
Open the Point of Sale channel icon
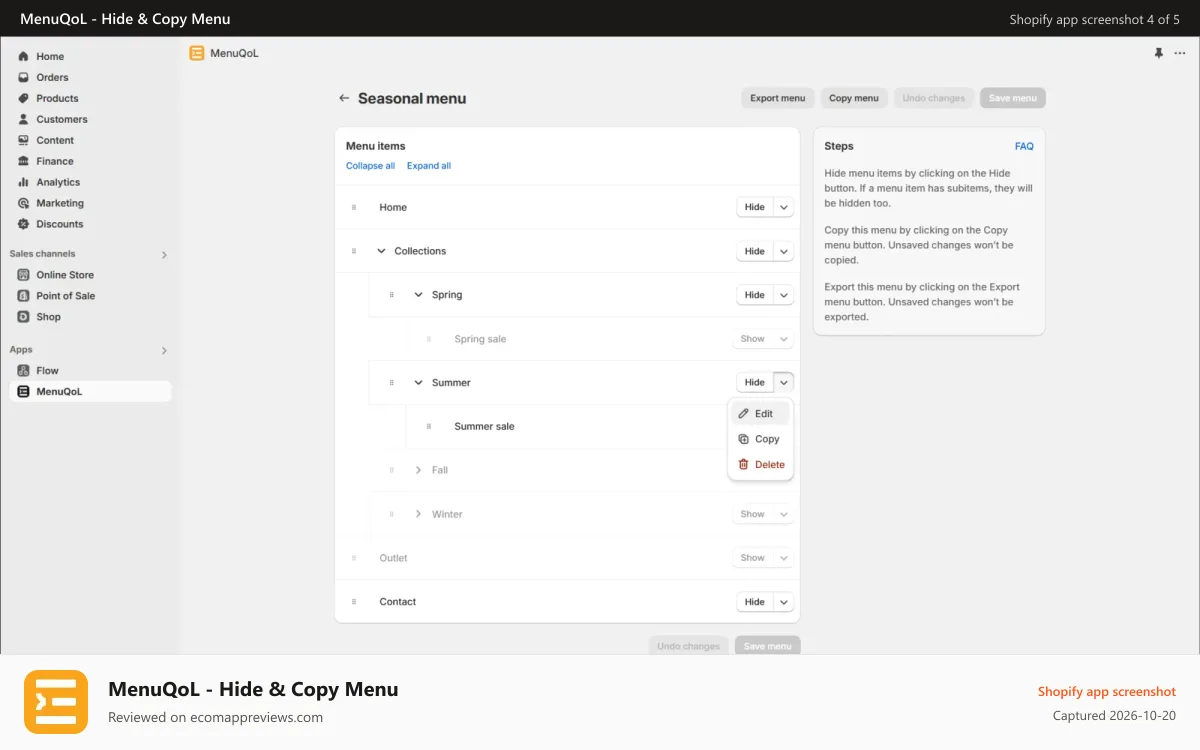click(x=23, y=296)
